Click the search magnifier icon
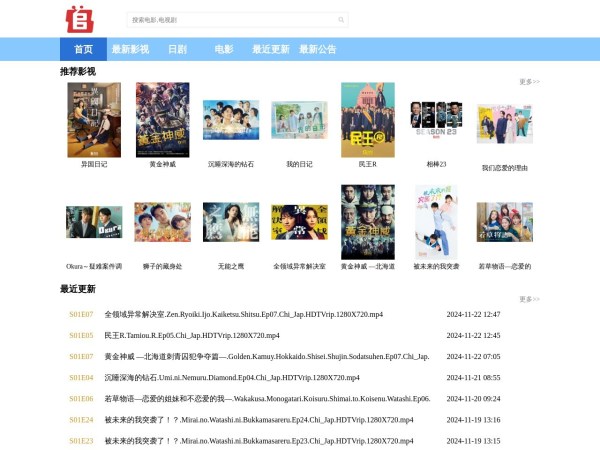This screenshot has height=450, width=600. (341, 19)
